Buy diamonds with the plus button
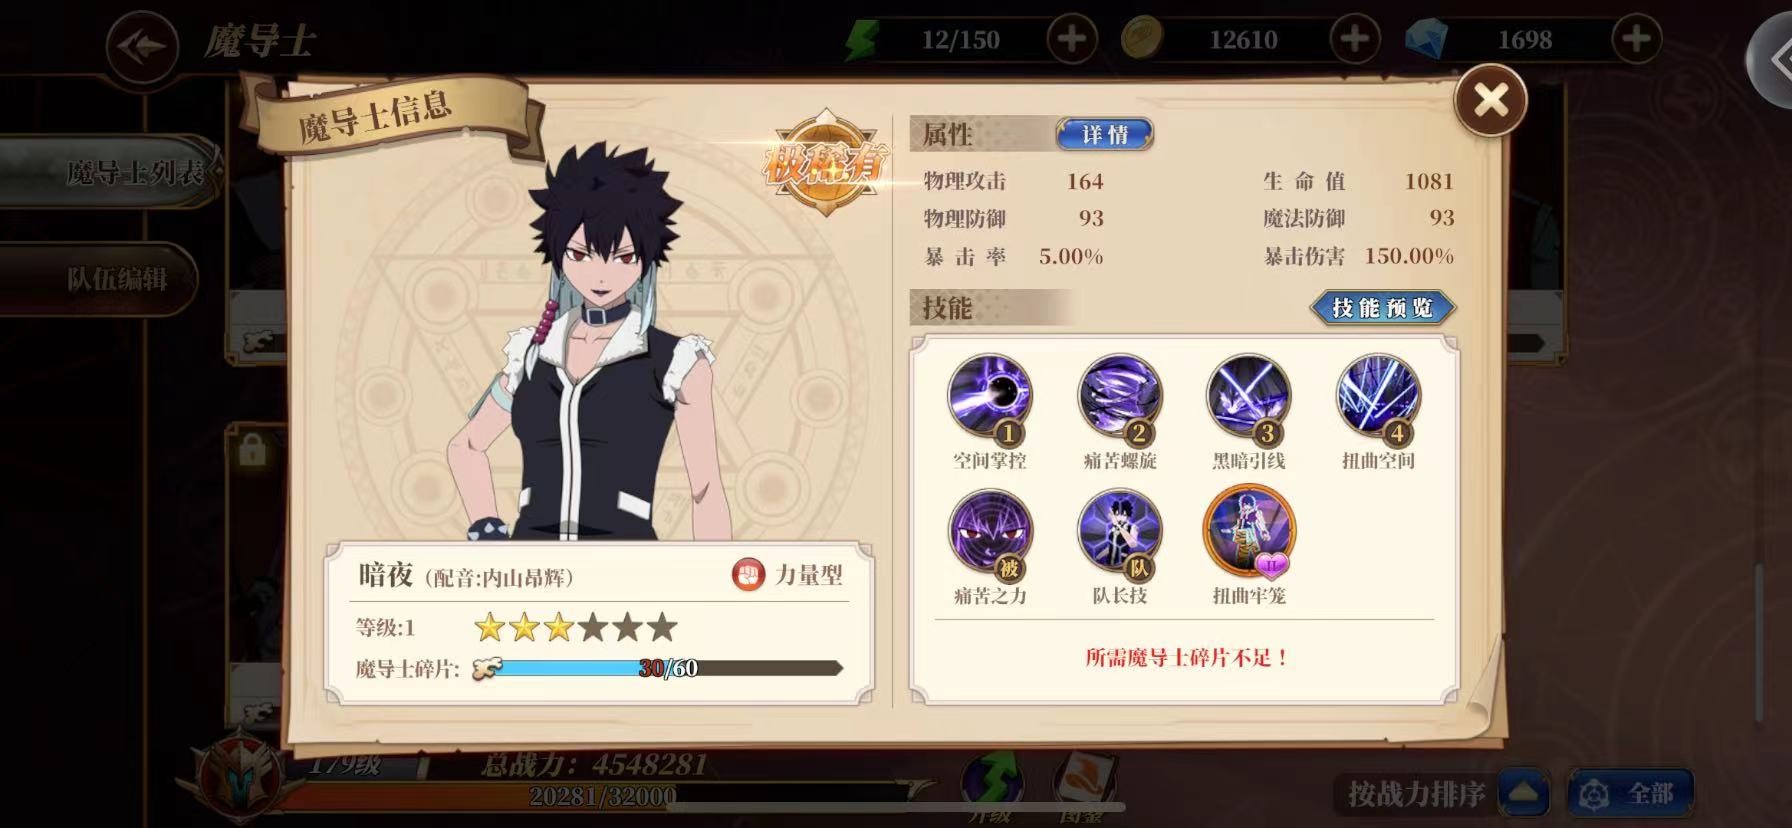The width and height of the screenshot is (1792, 828). pyautogui.click(x=1637, y=40)
